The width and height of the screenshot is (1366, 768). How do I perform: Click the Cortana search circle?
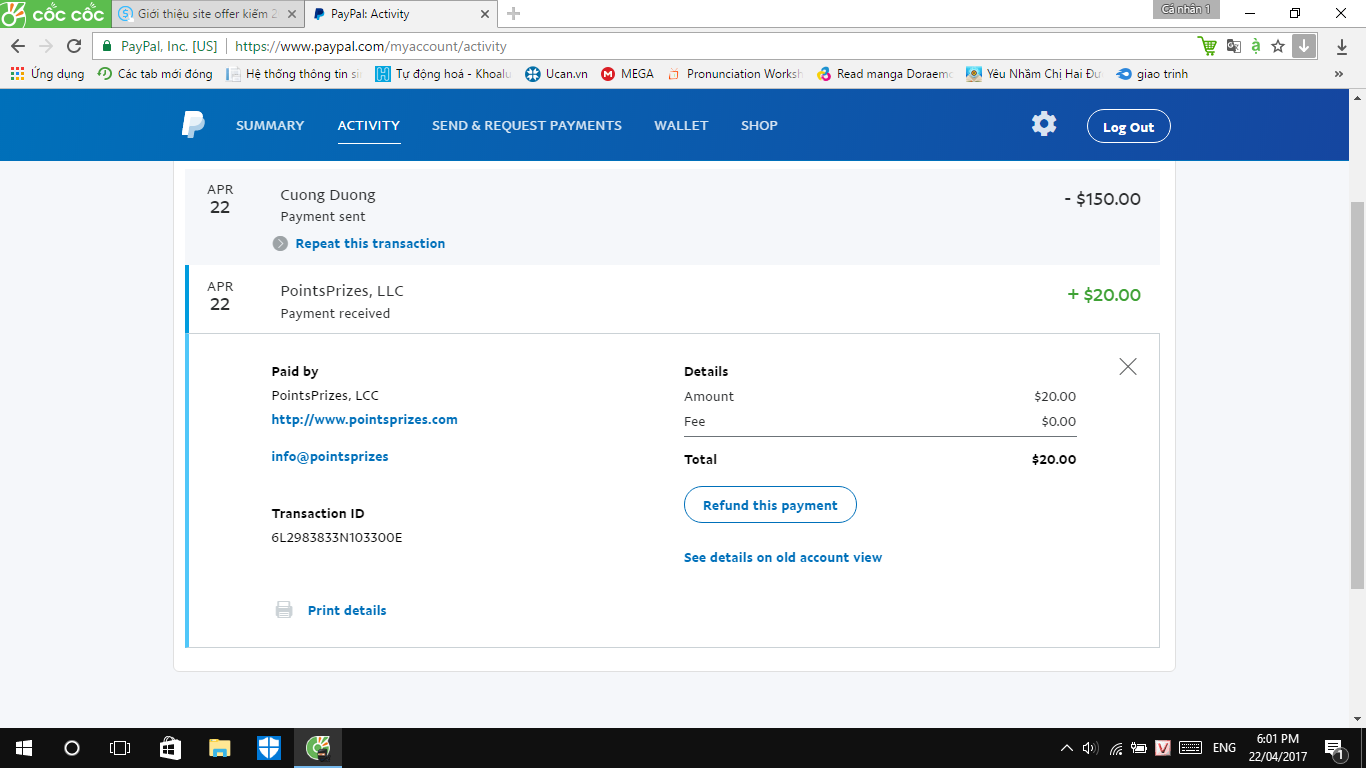coord(72,748)
